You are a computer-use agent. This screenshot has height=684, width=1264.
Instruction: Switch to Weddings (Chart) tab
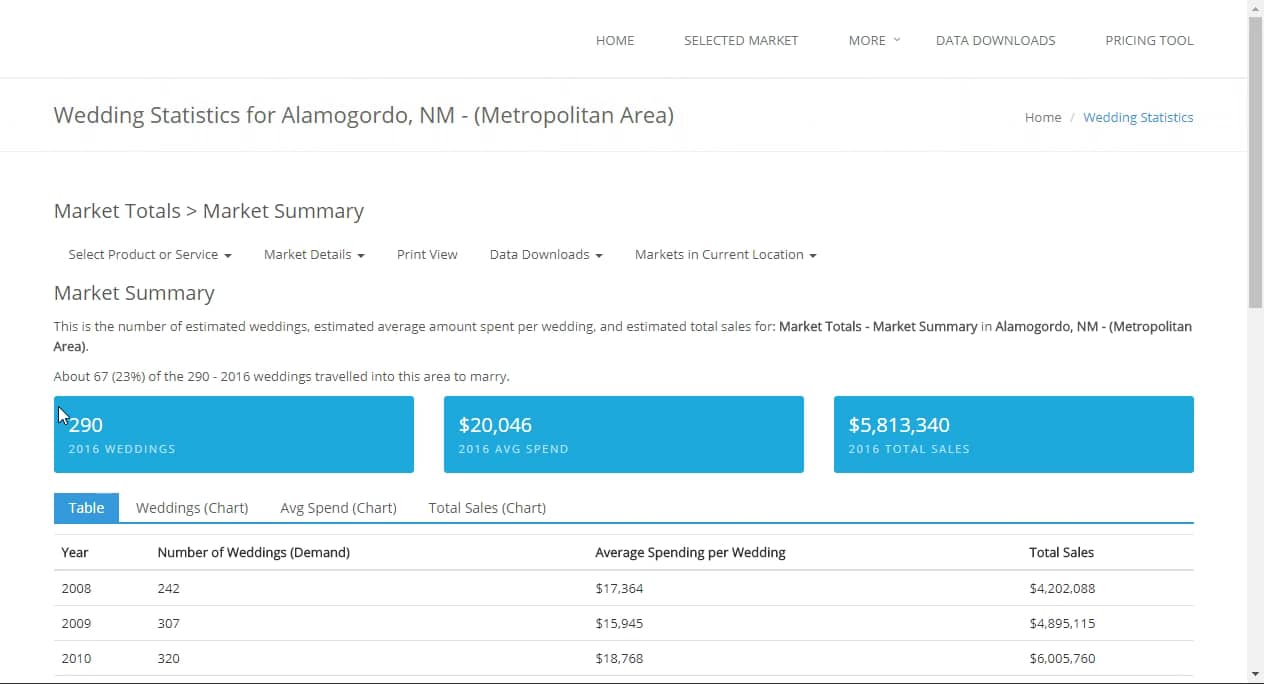[192, 507]
